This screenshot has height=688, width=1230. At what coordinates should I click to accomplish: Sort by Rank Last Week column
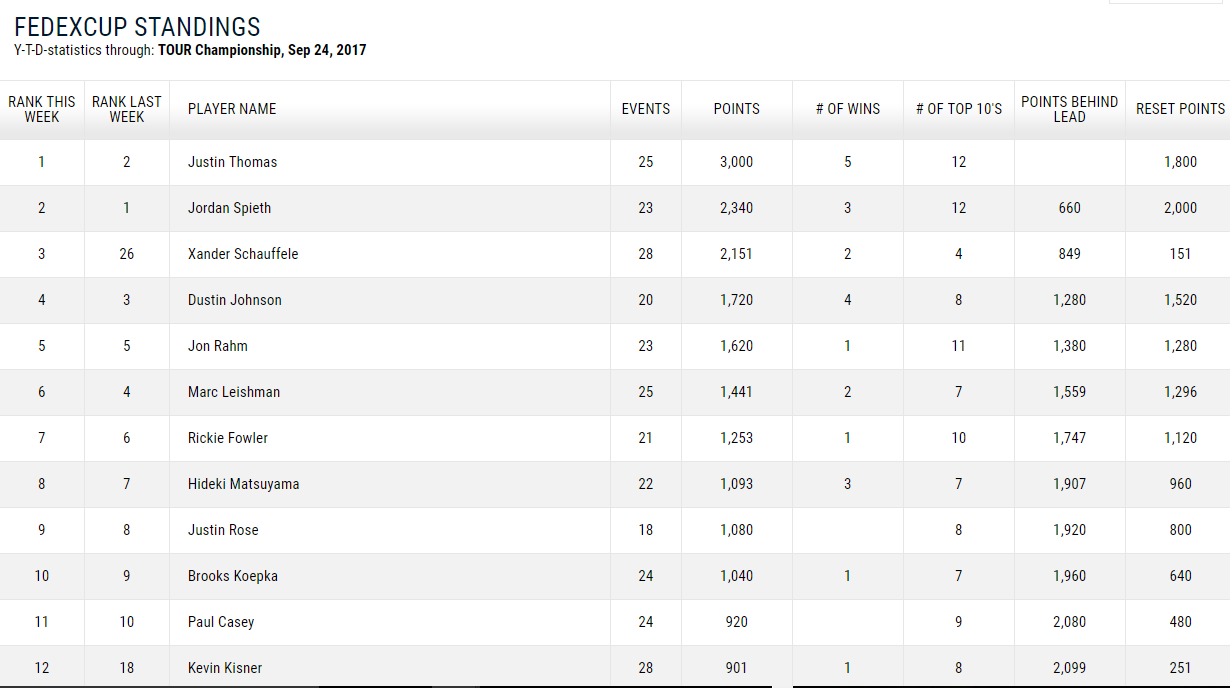[x=127, y=109]
